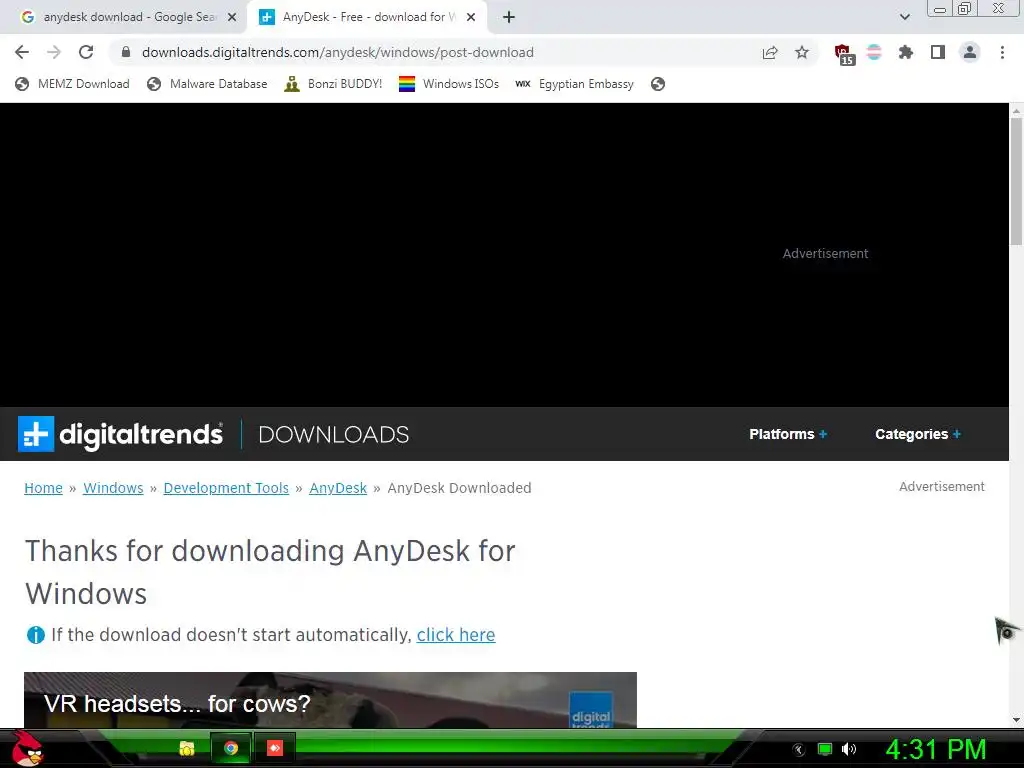Open the red AnyDesk taskbar icon
Viewport: 1024px width, 768px height.
tap(275, 748)
